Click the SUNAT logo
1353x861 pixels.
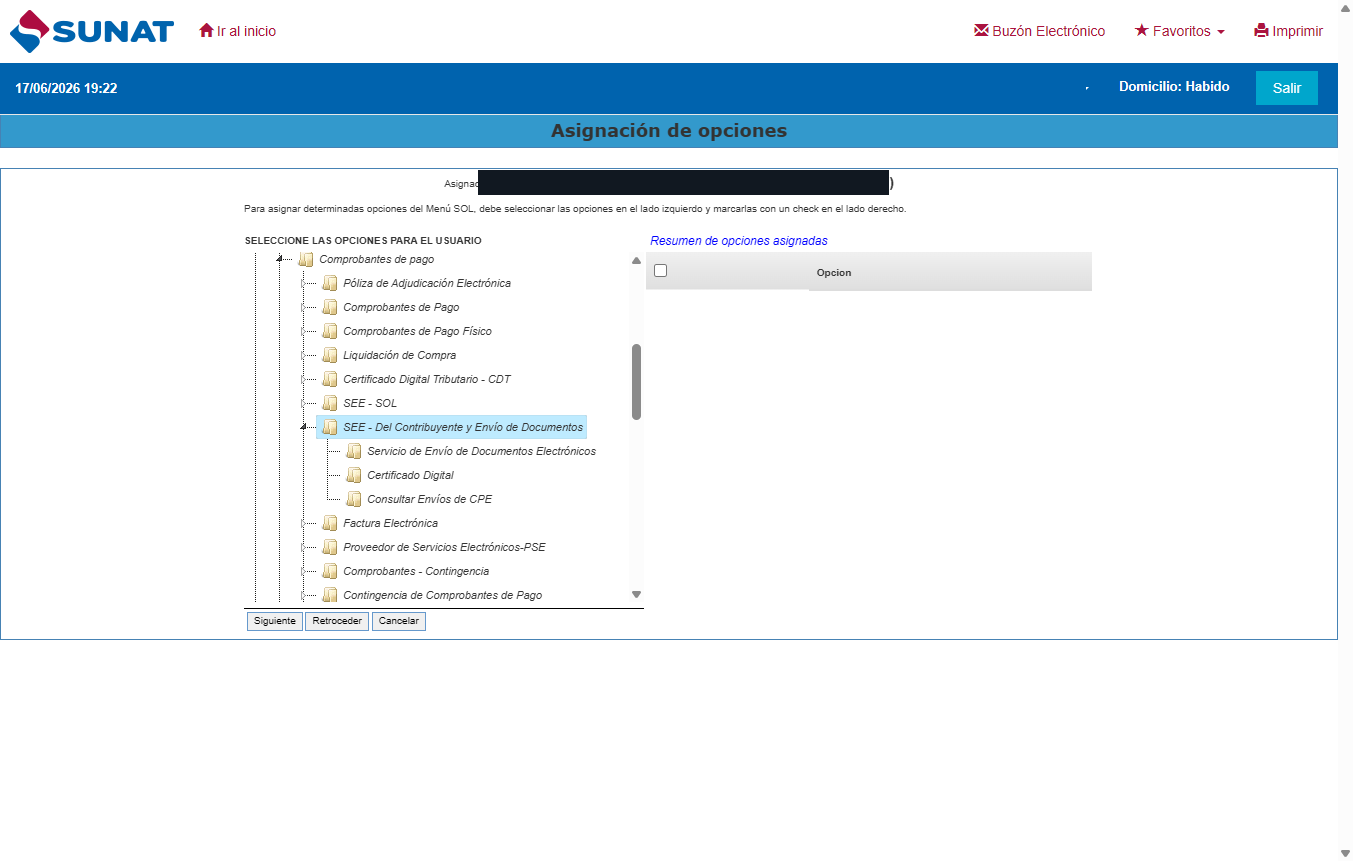(91, 31)
